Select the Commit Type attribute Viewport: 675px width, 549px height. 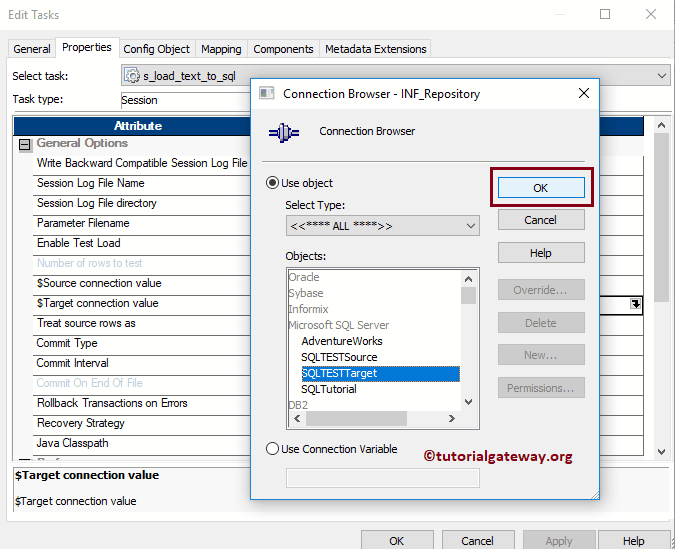(67, 343)
